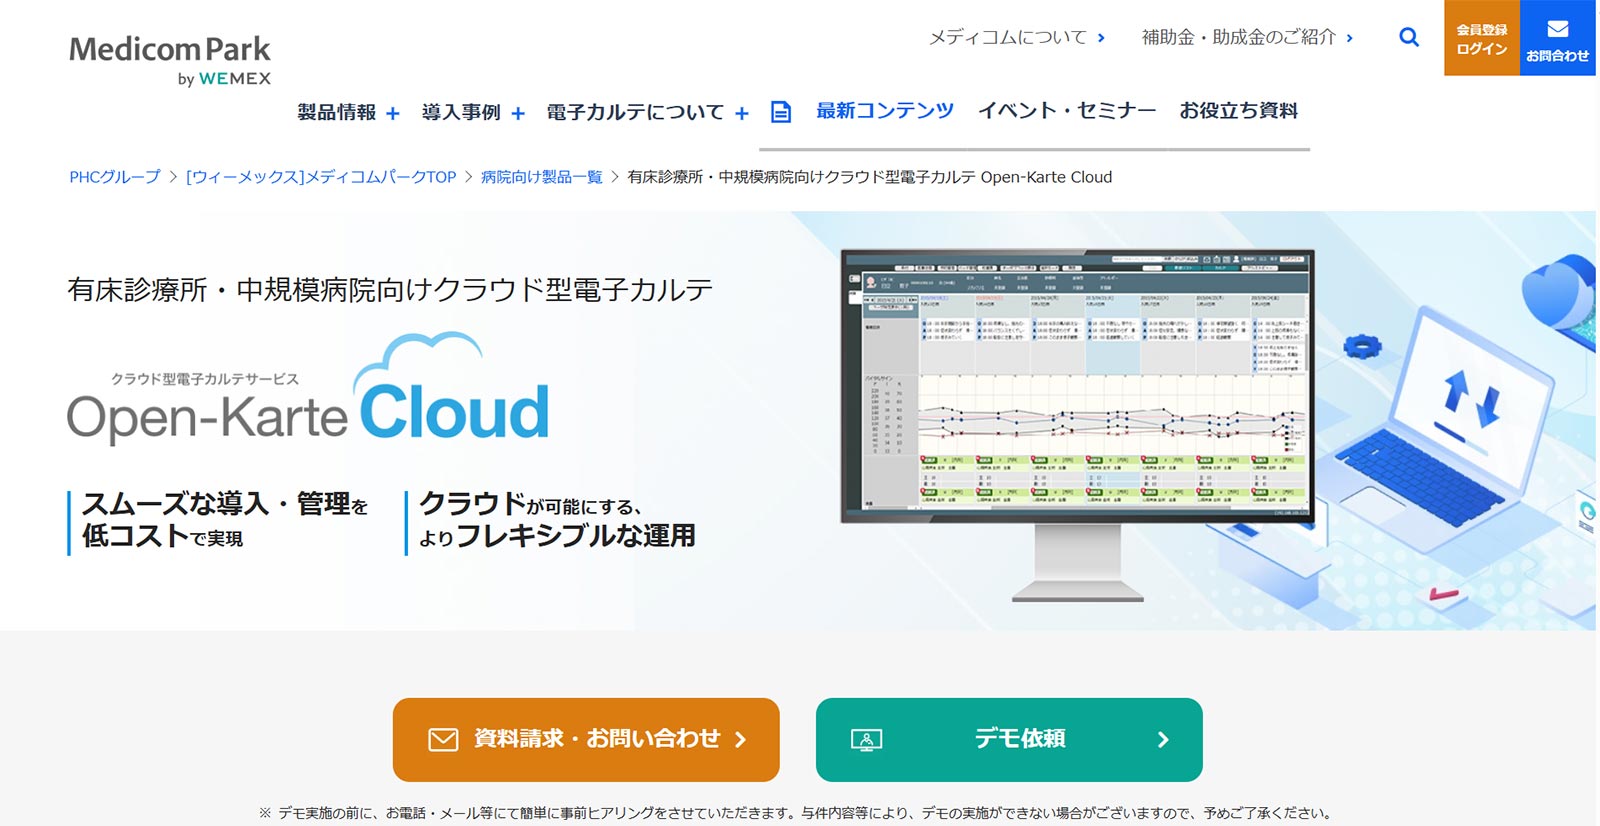
Task: Click the arrow chevron on デモ依頼 button
Action: click(1163, 740)
